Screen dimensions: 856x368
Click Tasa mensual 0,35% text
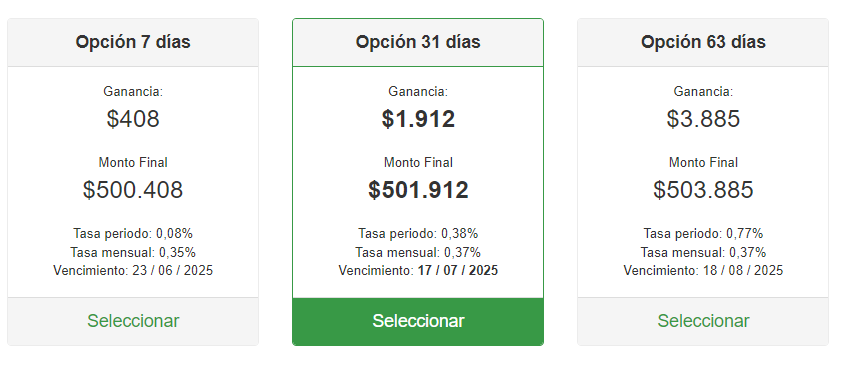(133, 252)
